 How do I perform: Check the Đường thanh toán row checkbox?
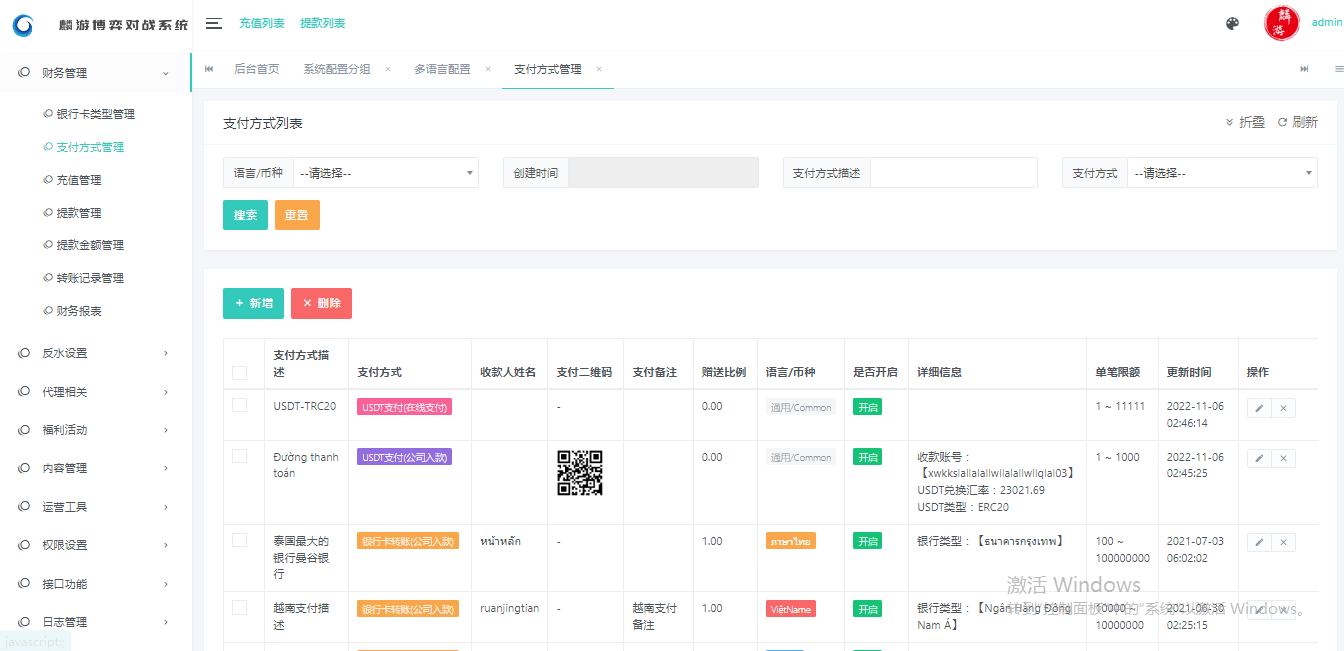click(239, 456)
